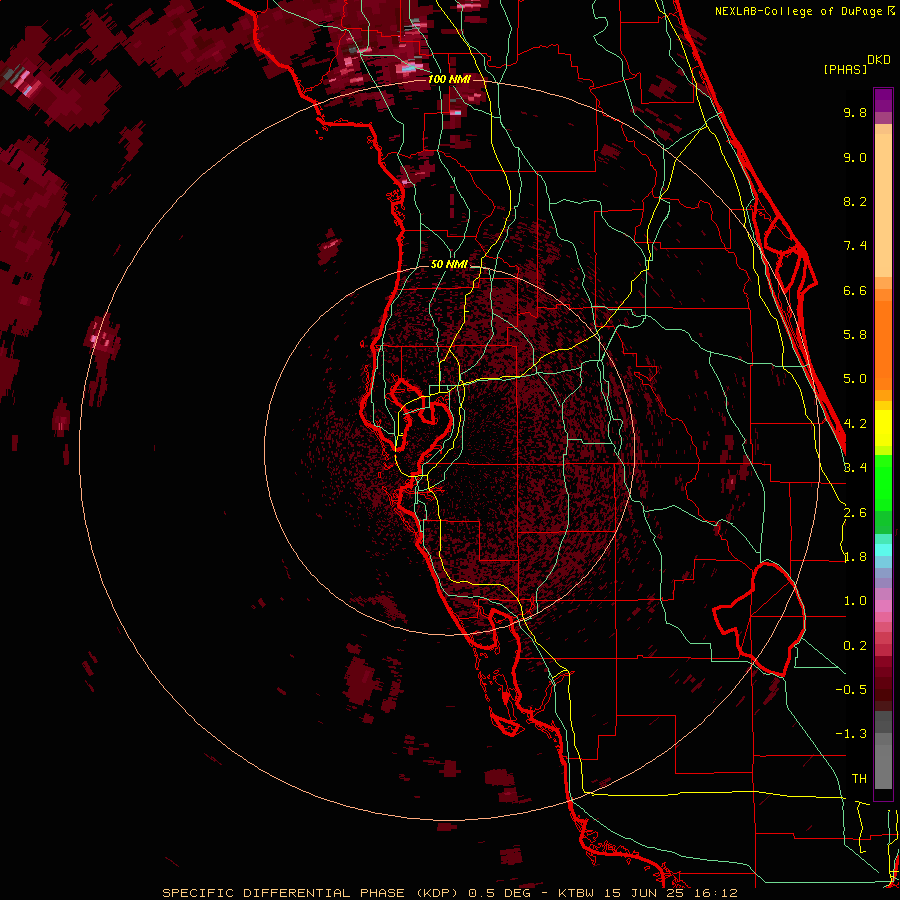900x900 pixels.
Task: Click the orange band of color bar
Action: [x=883, y=346]
